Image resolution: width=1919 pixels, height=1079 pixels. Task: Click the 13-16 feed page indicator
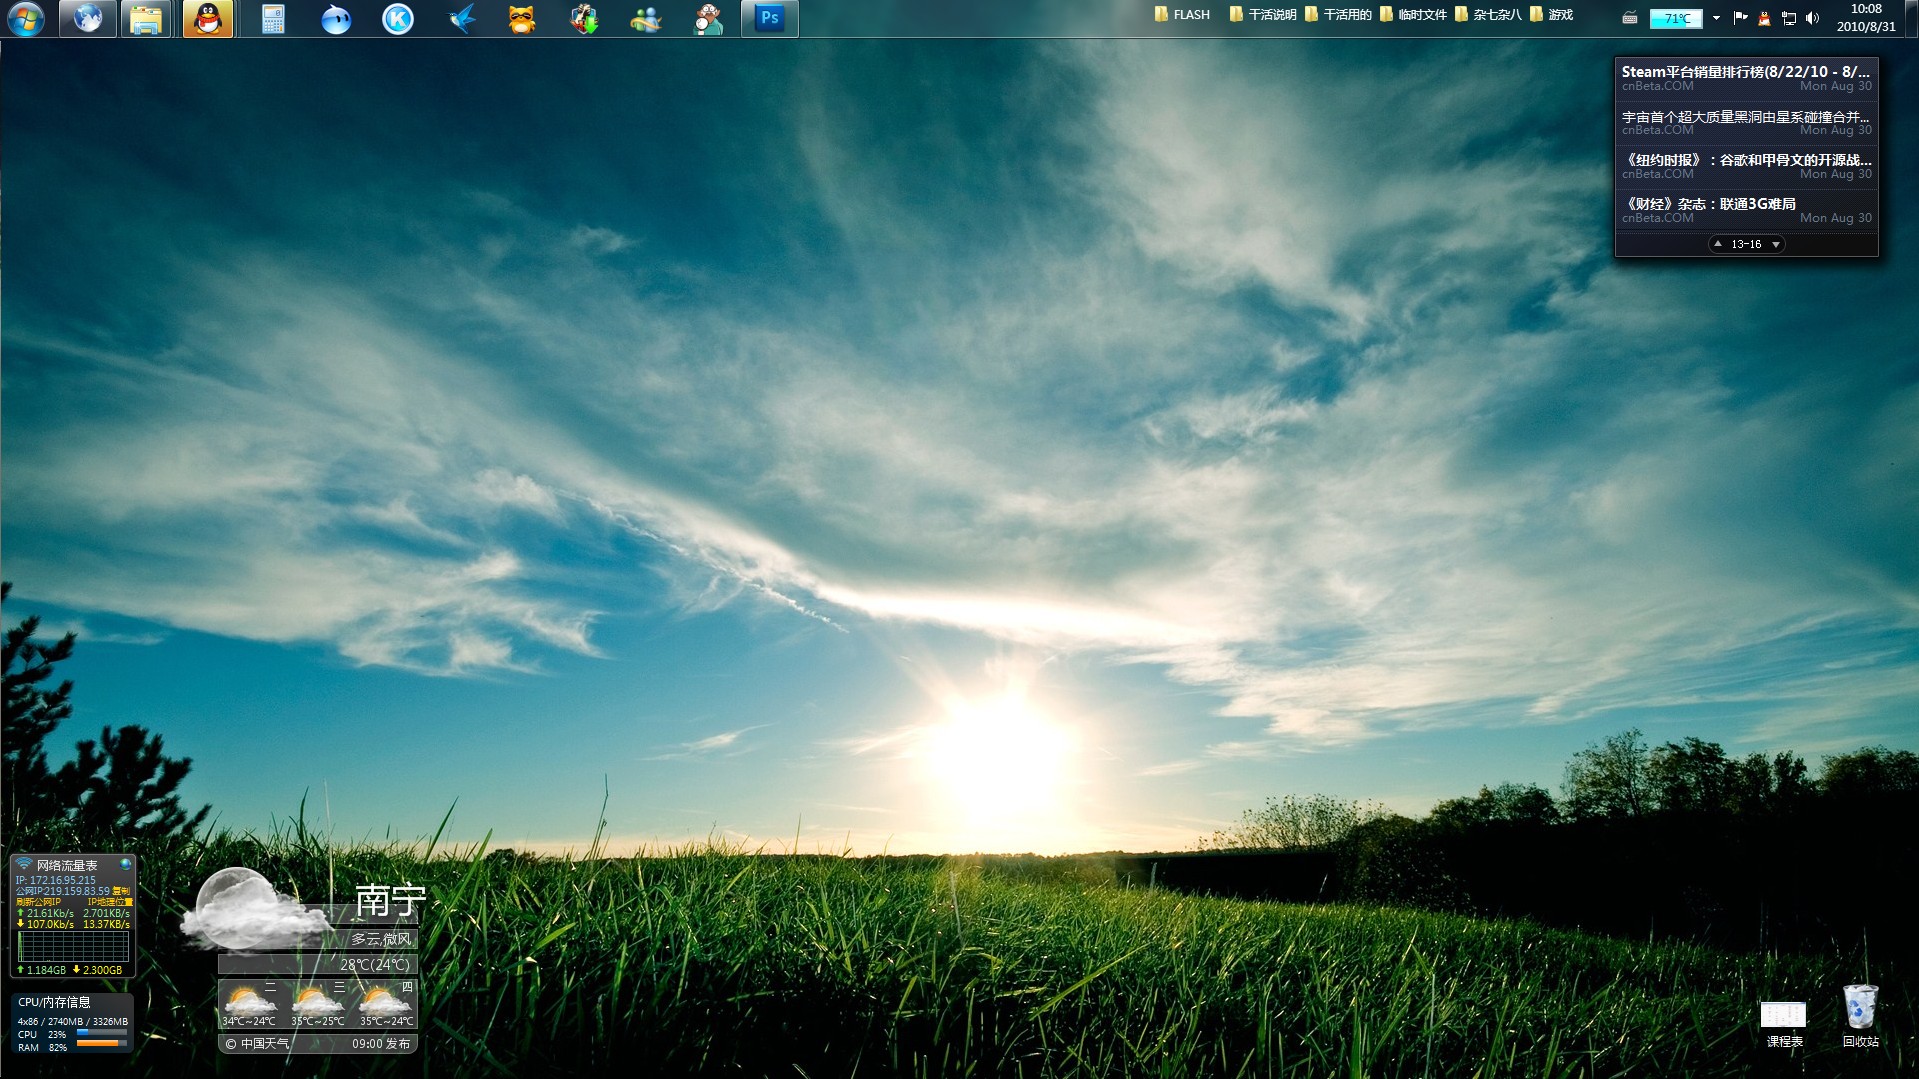1746,244
